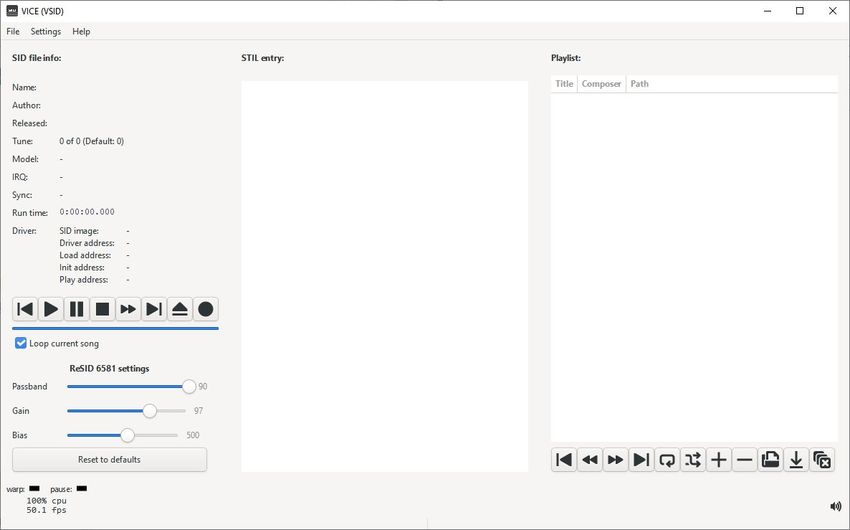This screenshot has width=850, height=530.
Task: Toggle playlist shuffle mode
Action: [x=693, y=460]
